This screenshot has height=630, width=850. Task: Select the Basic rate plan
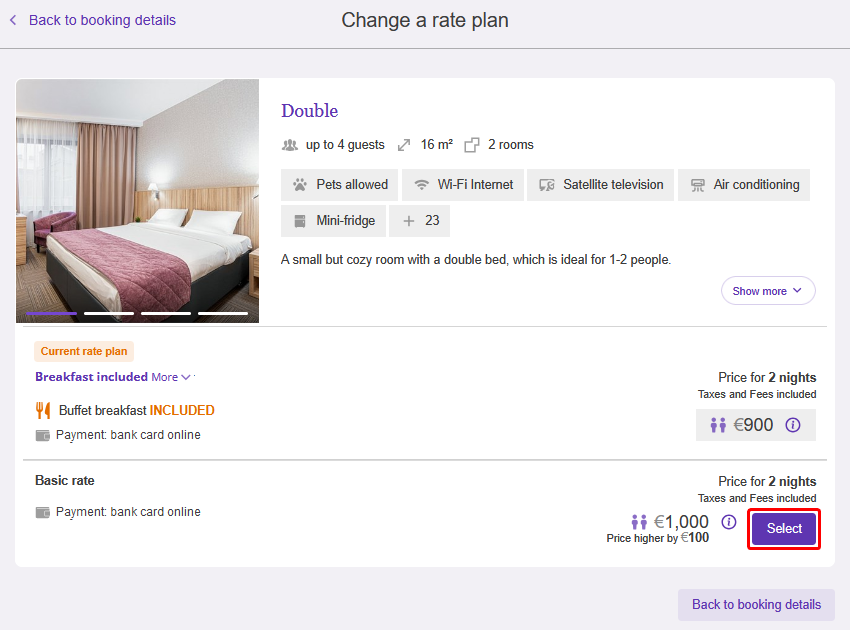pyautogui.click(x=784, y=529)
